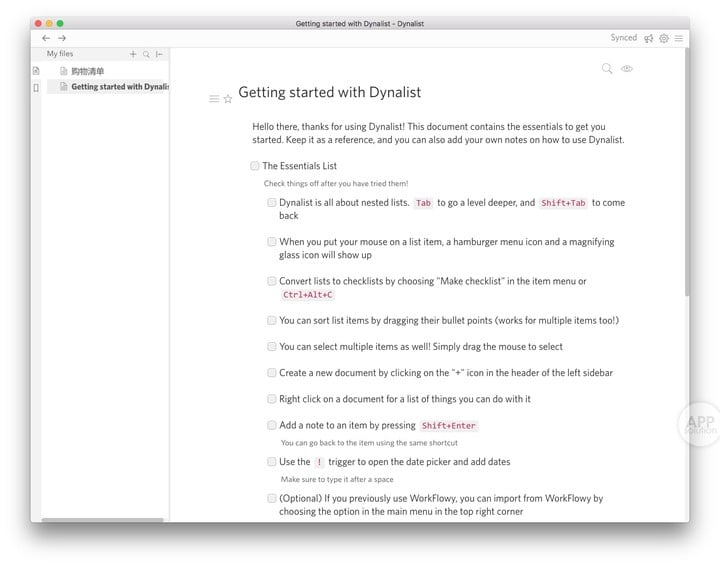Open the documents pane icon in left strip
This screenshot has height=566, width=720.
[36, 71]
